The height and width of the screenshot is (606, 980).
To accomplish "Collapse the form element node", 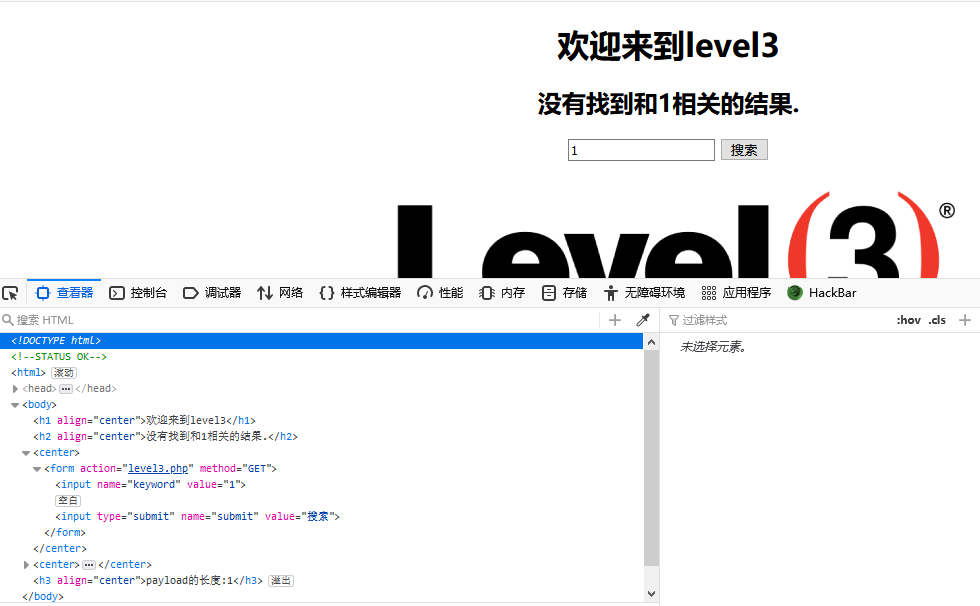I will pyautogui.click(x=38, y=469).
